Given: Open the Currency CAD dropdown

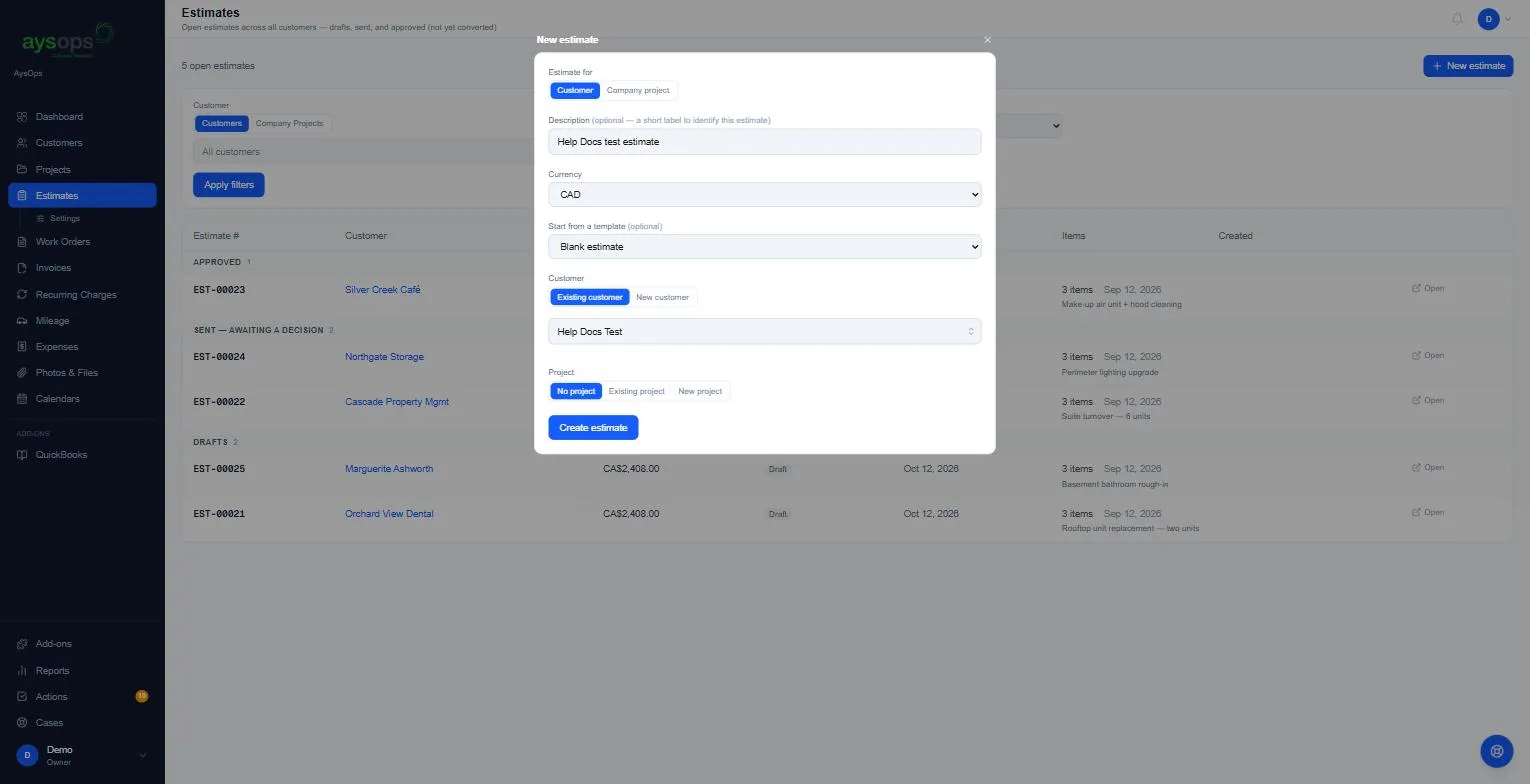Looking at the screenshot, I should point(765,195).
